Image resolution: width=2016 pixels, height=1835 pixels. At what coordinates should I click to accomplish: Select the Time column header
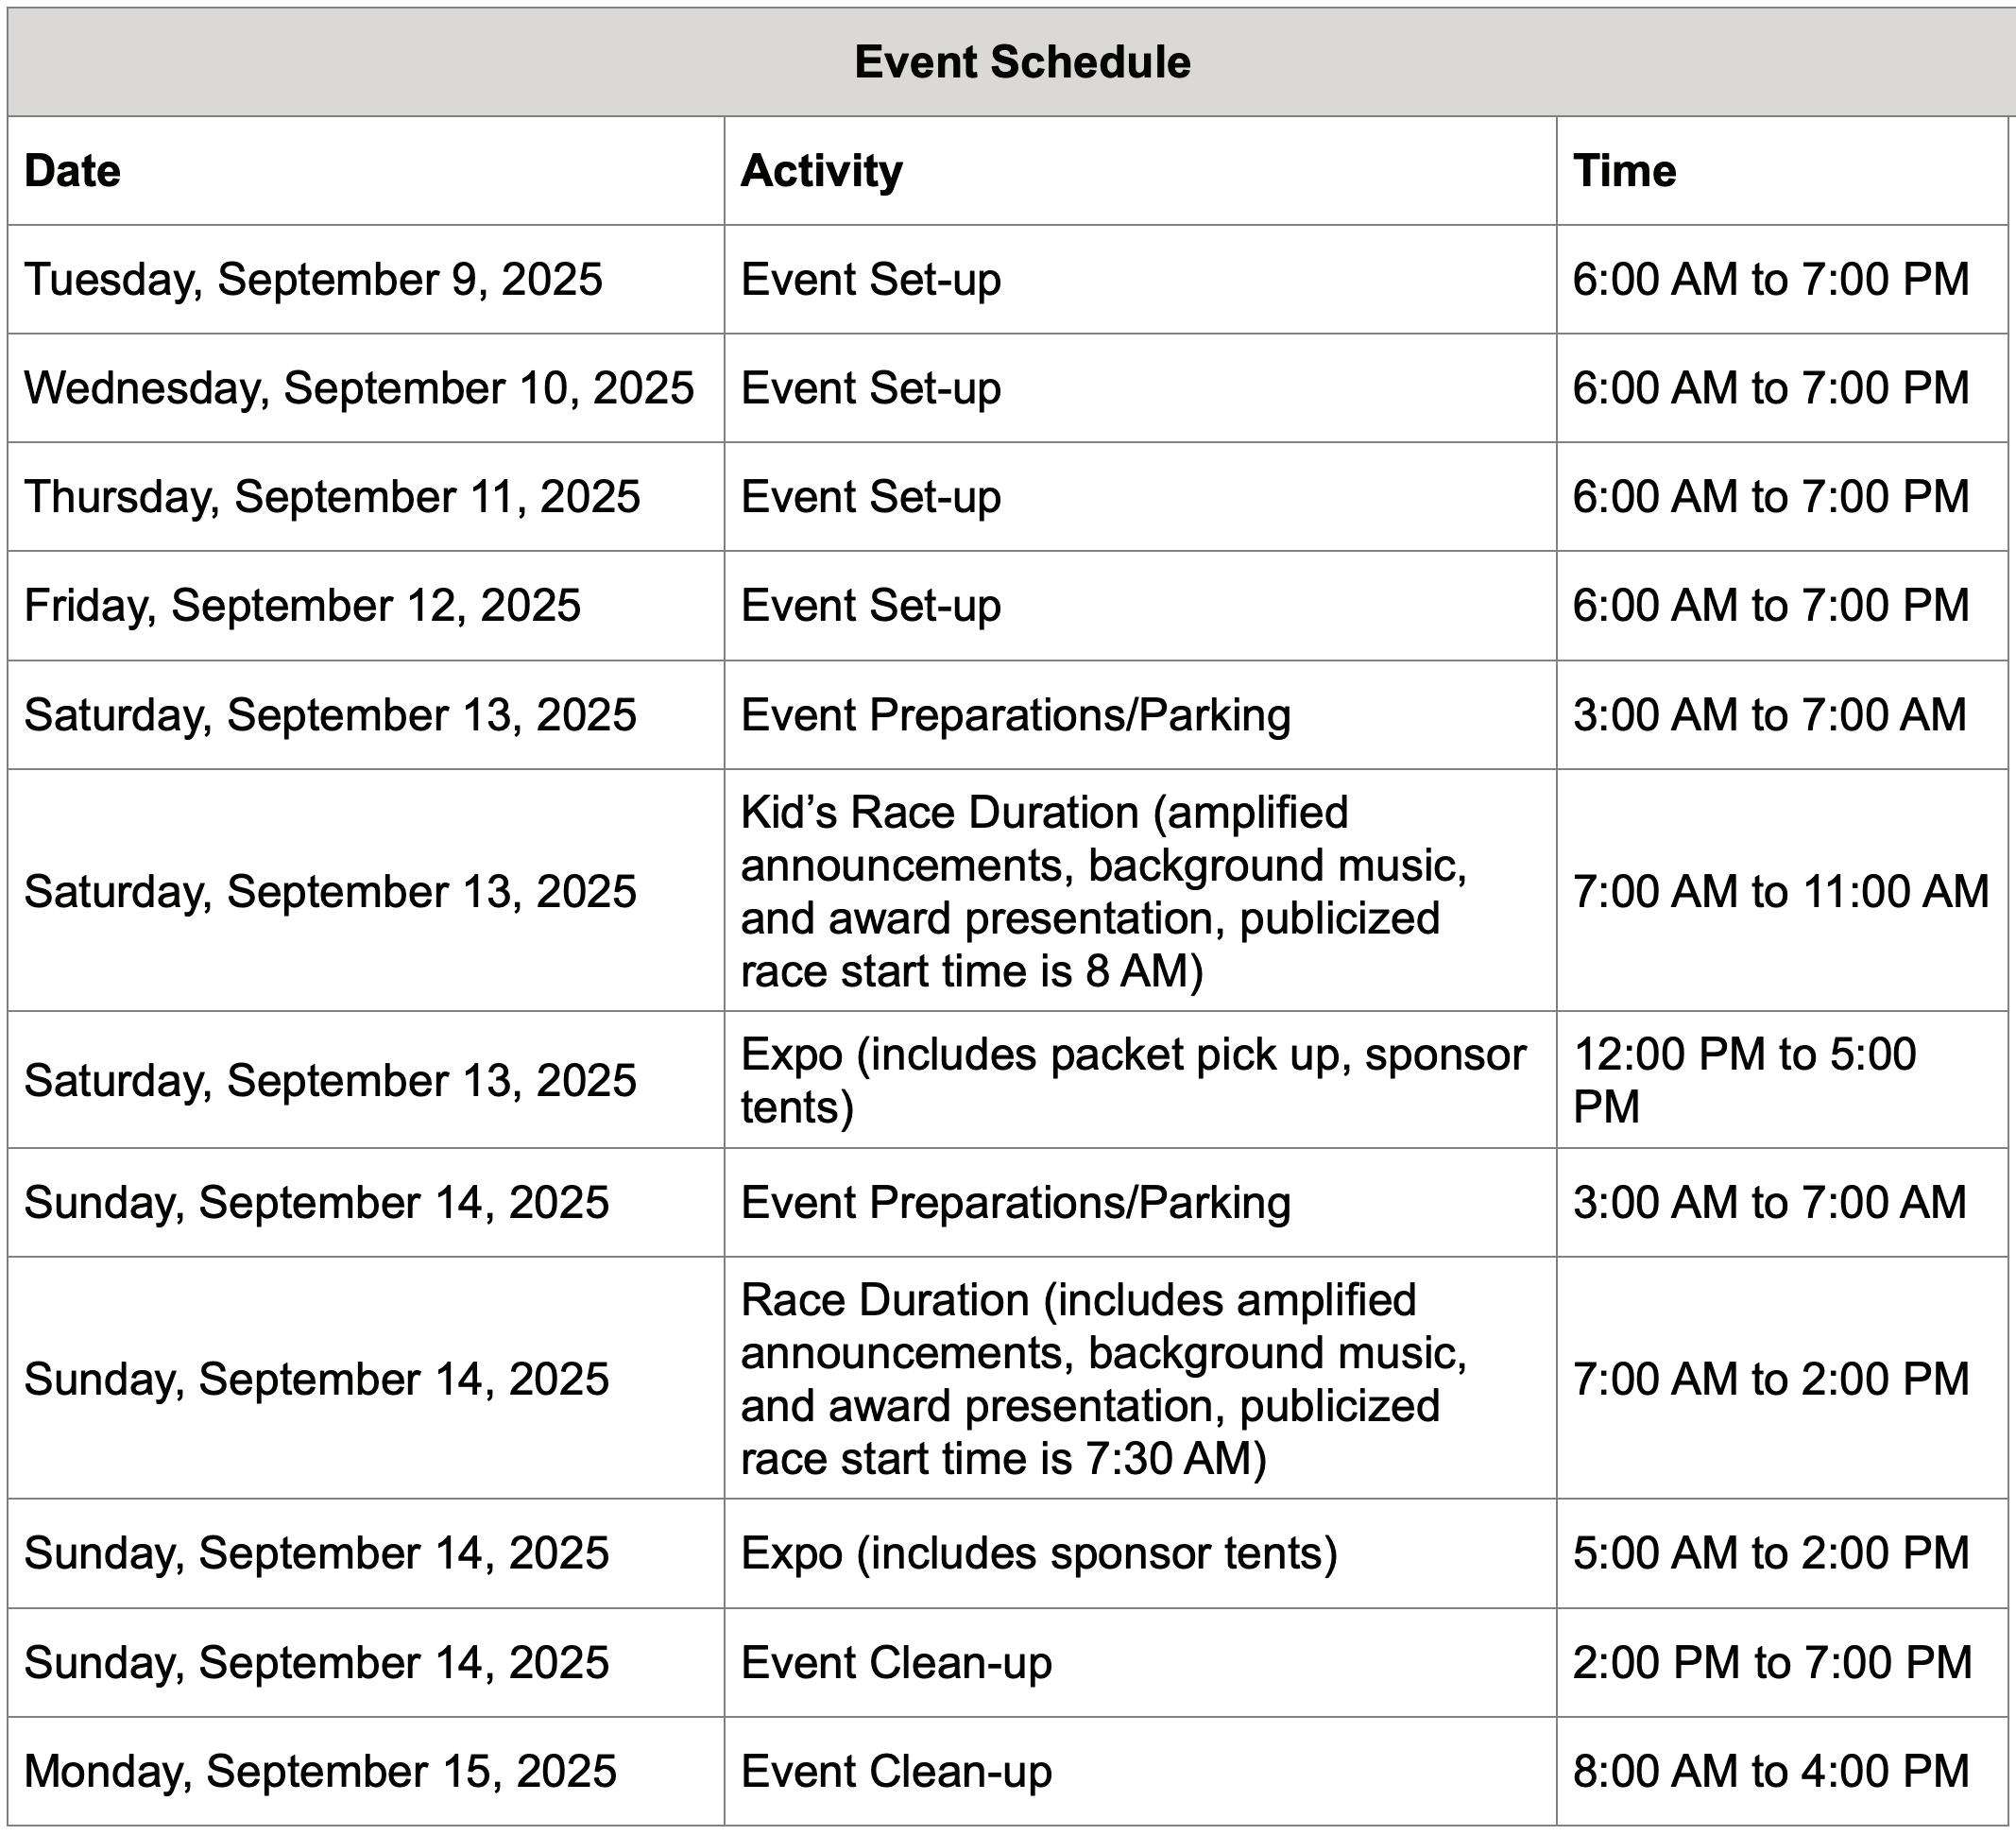tap(1624, 171)
